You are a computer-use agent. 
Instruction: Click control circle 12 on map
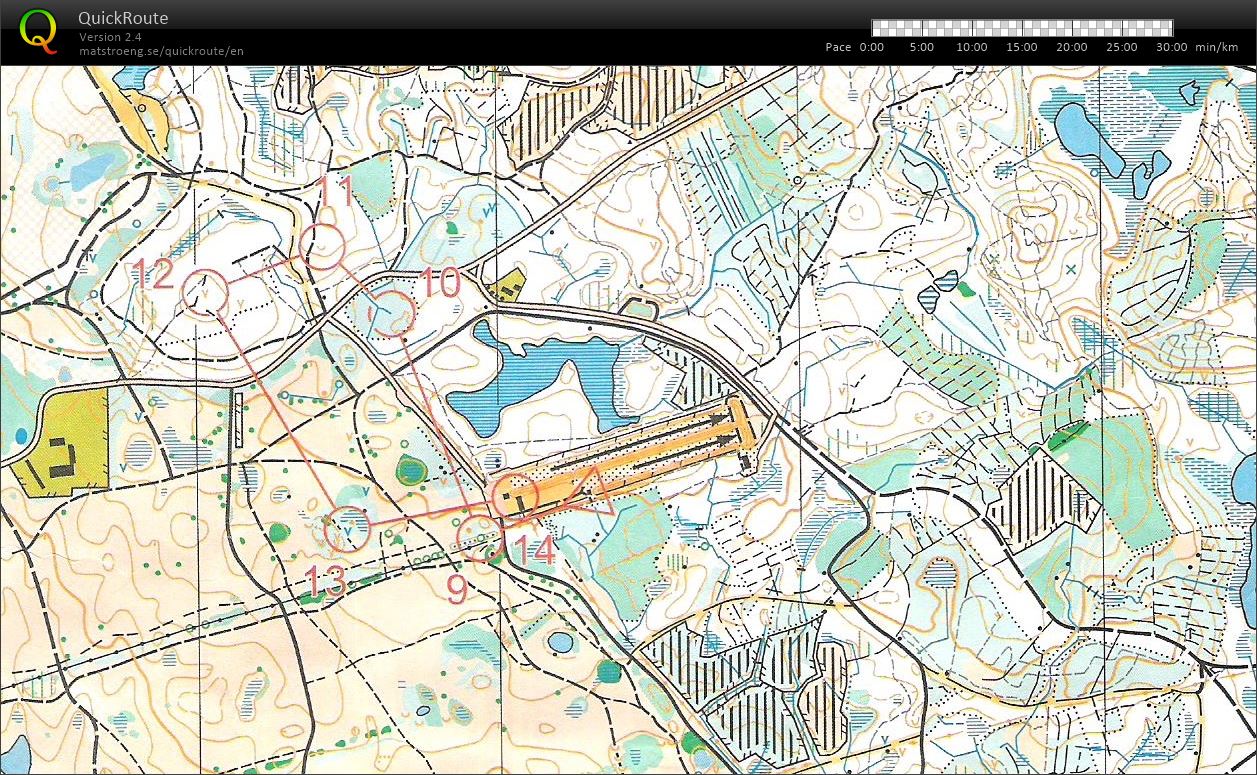[205, 293]
